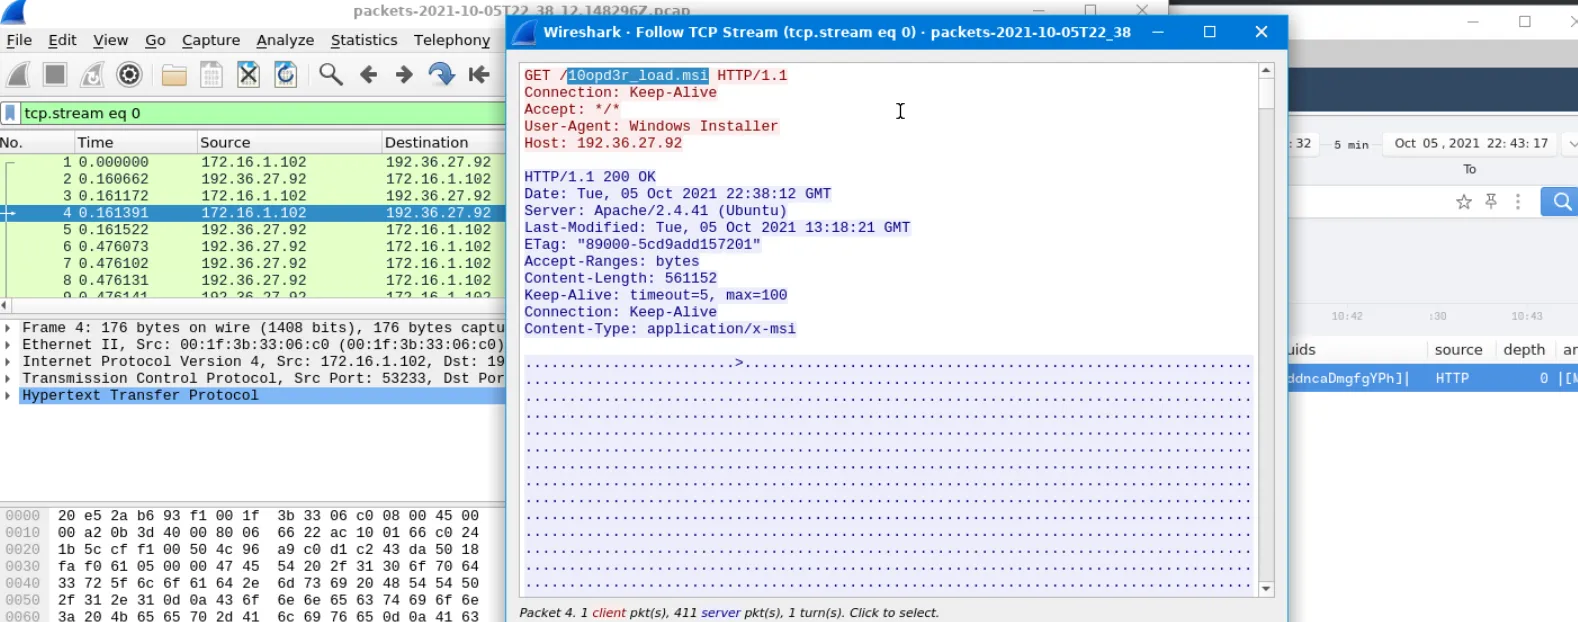
Task: Expand the Ethernet II tree node
Action: [x=8, y=345]
